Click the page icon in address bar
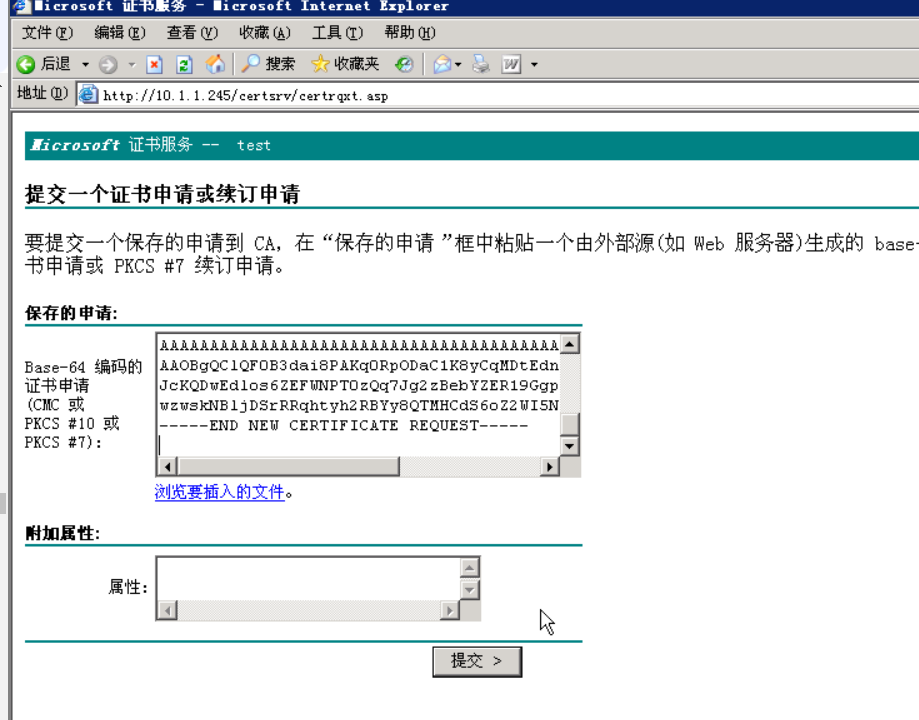919x720 pixels. coord(89,94)
